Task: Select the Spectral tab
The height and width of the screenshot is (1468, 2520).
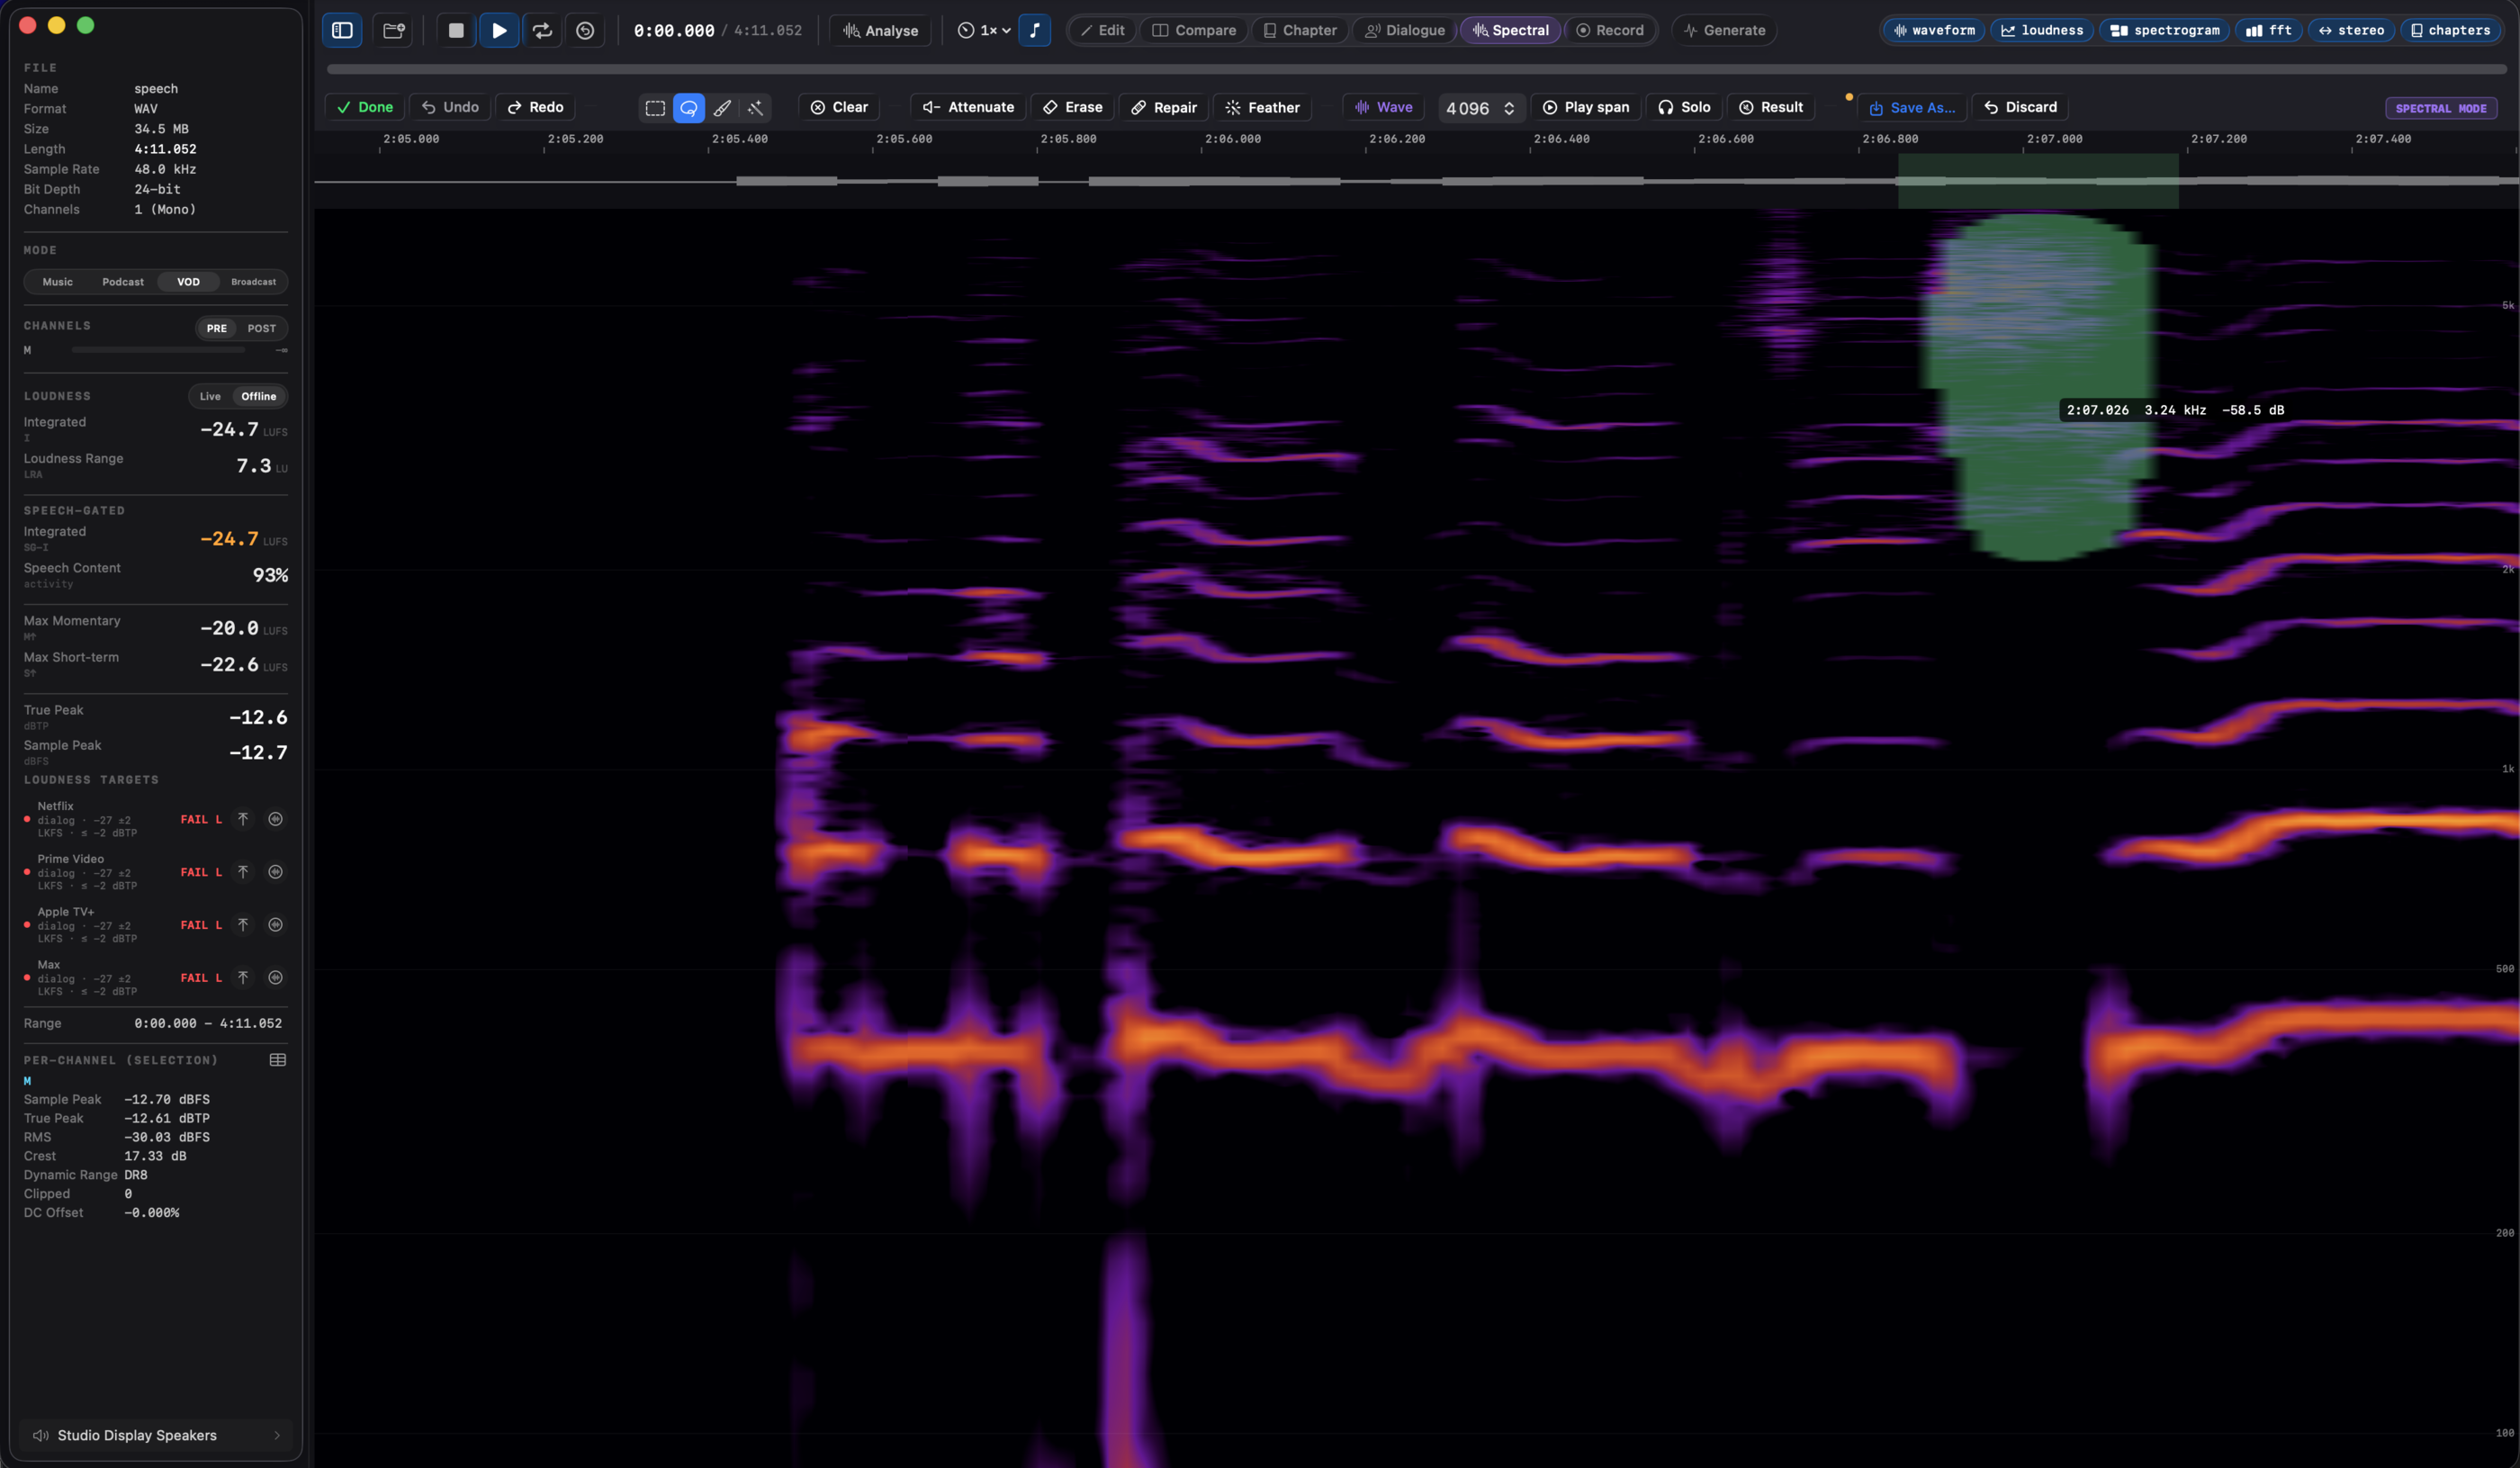Action: click(1510, 30)
